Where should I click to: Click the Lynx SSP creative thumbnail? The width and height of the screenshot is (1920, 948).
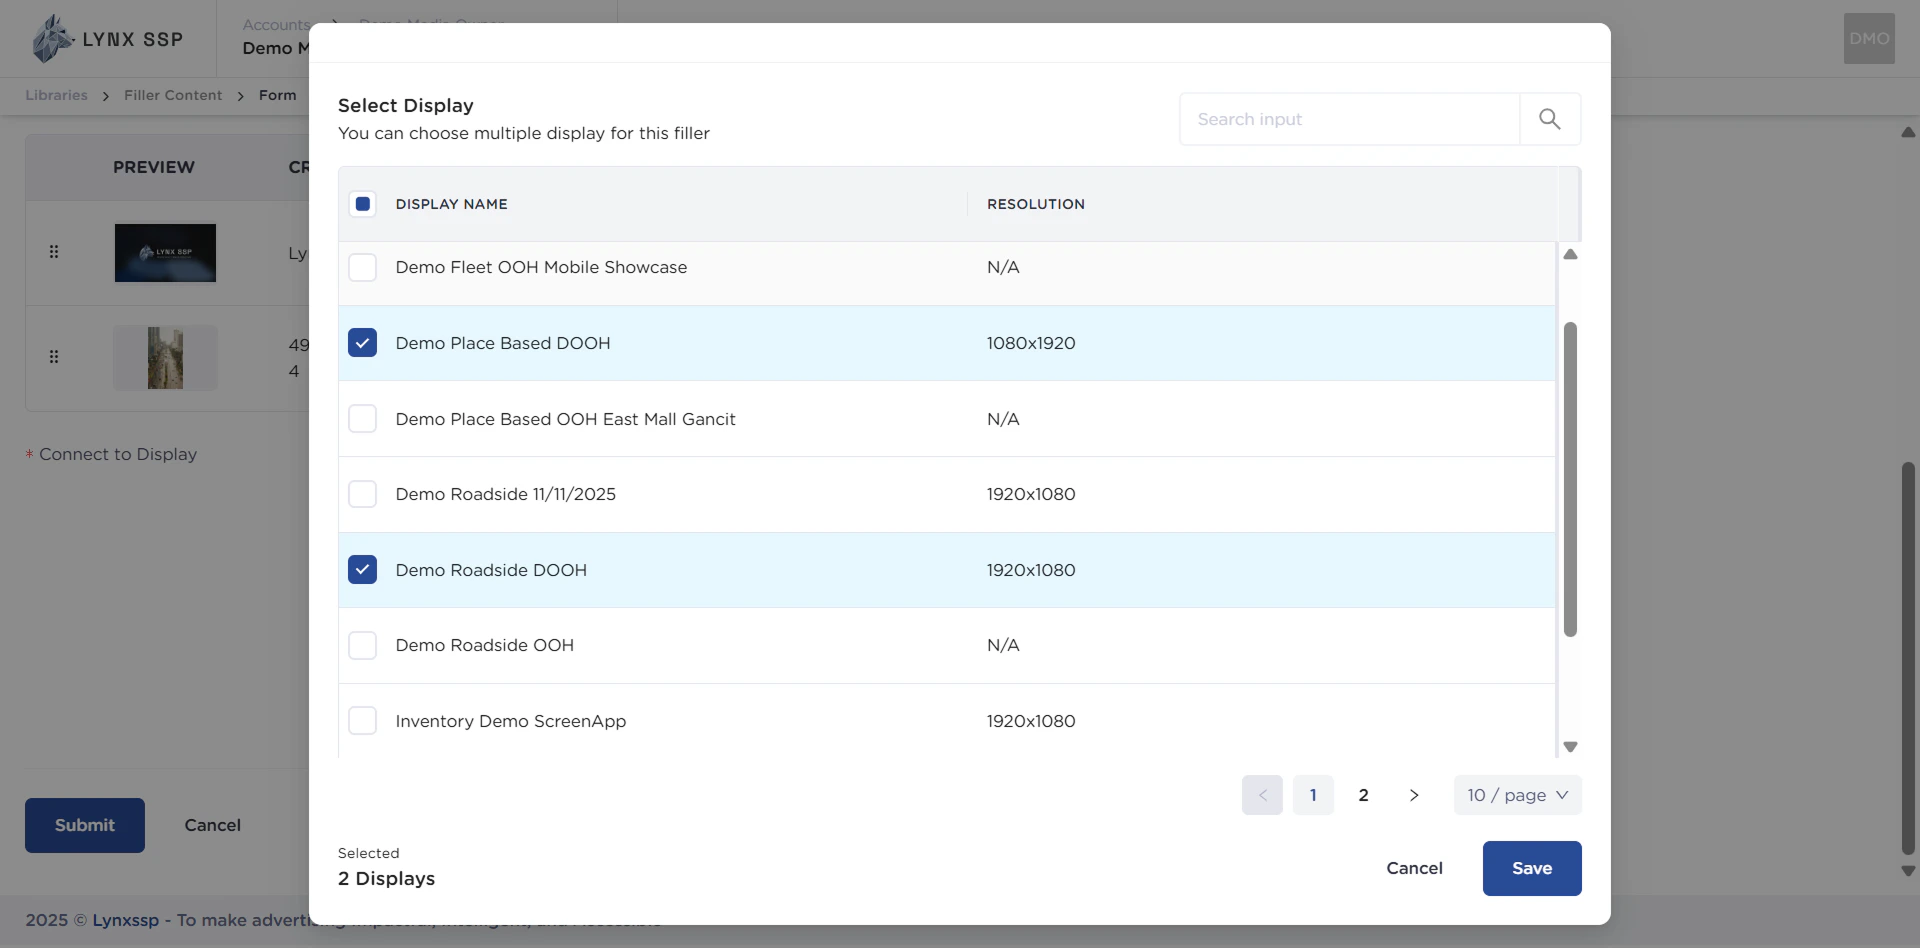point(165,253)
